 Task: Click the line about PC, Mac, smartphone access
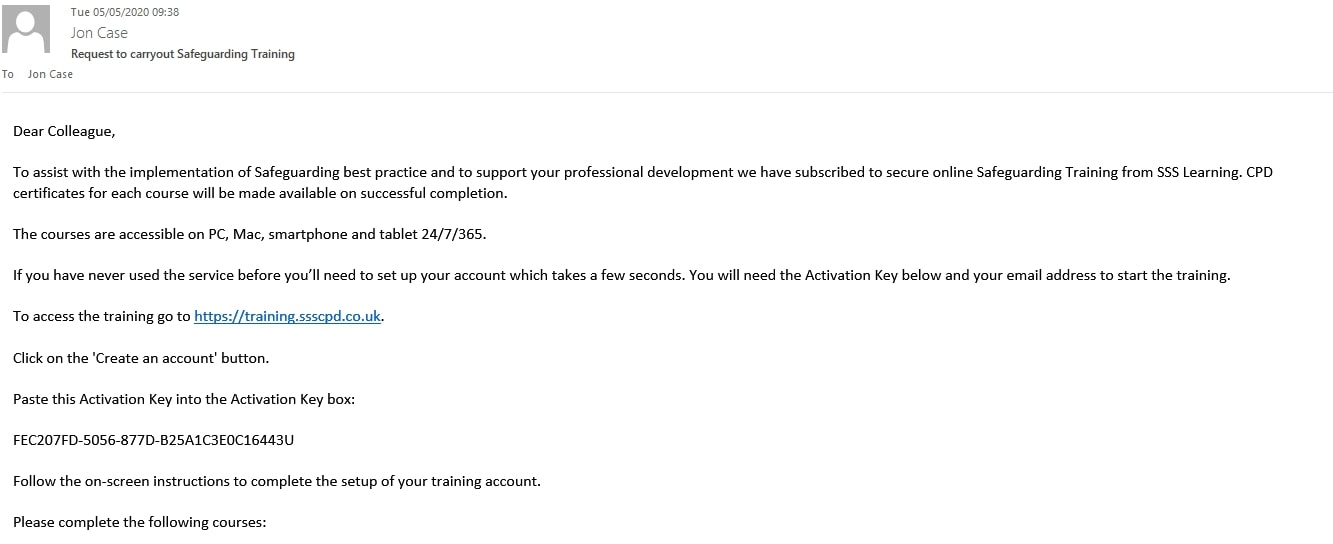point(250,234)
